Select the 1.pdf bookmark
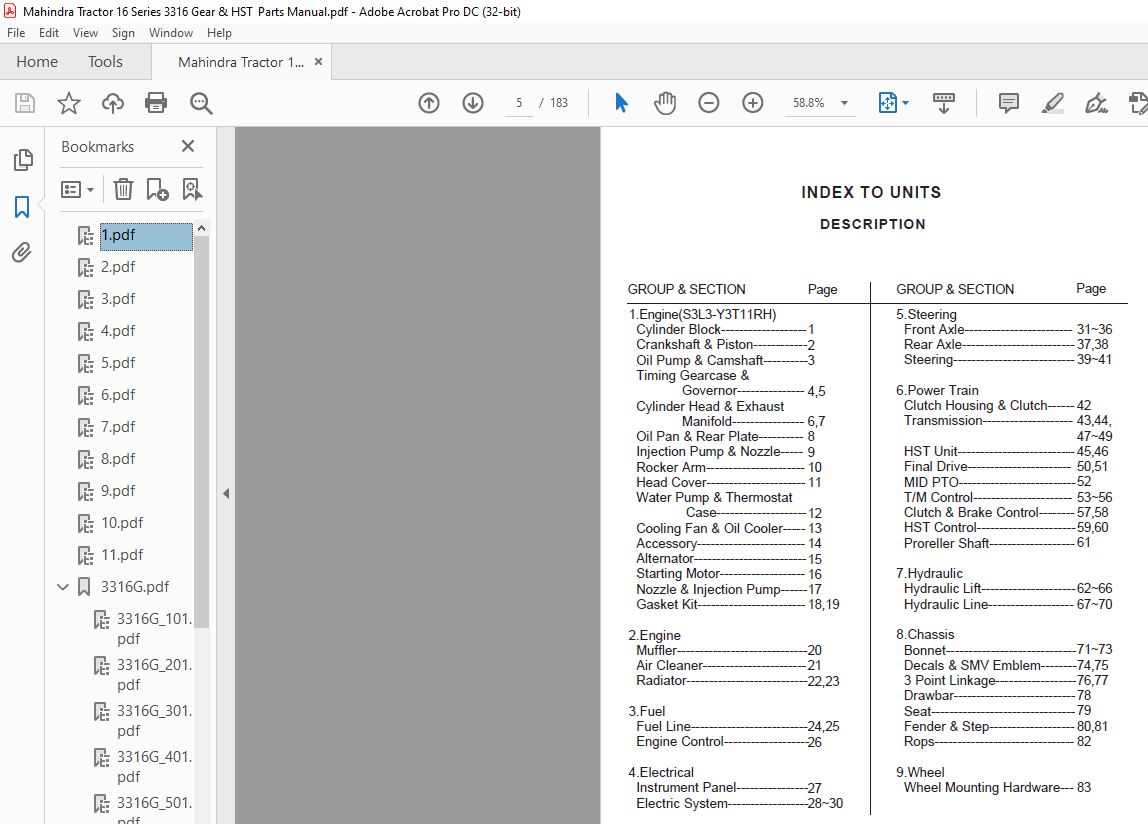 click(x=146, y=236)
